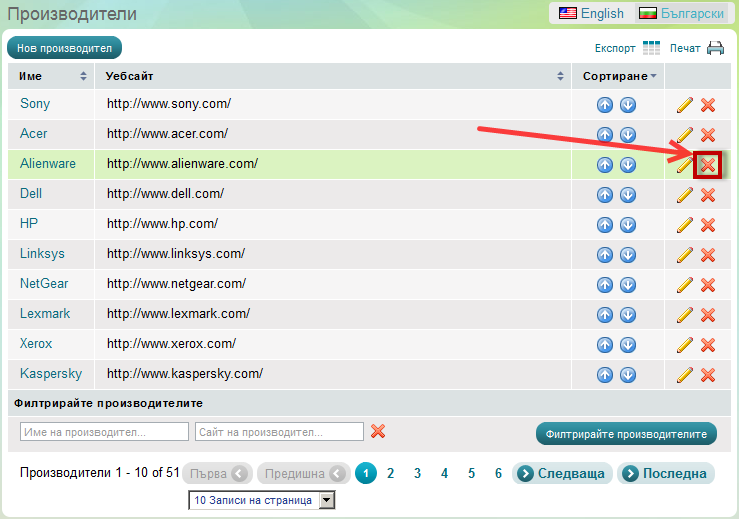Move Acer row up
Image resolution: width=739 pixels, height=519 pixels.
(x=604, y=135)
